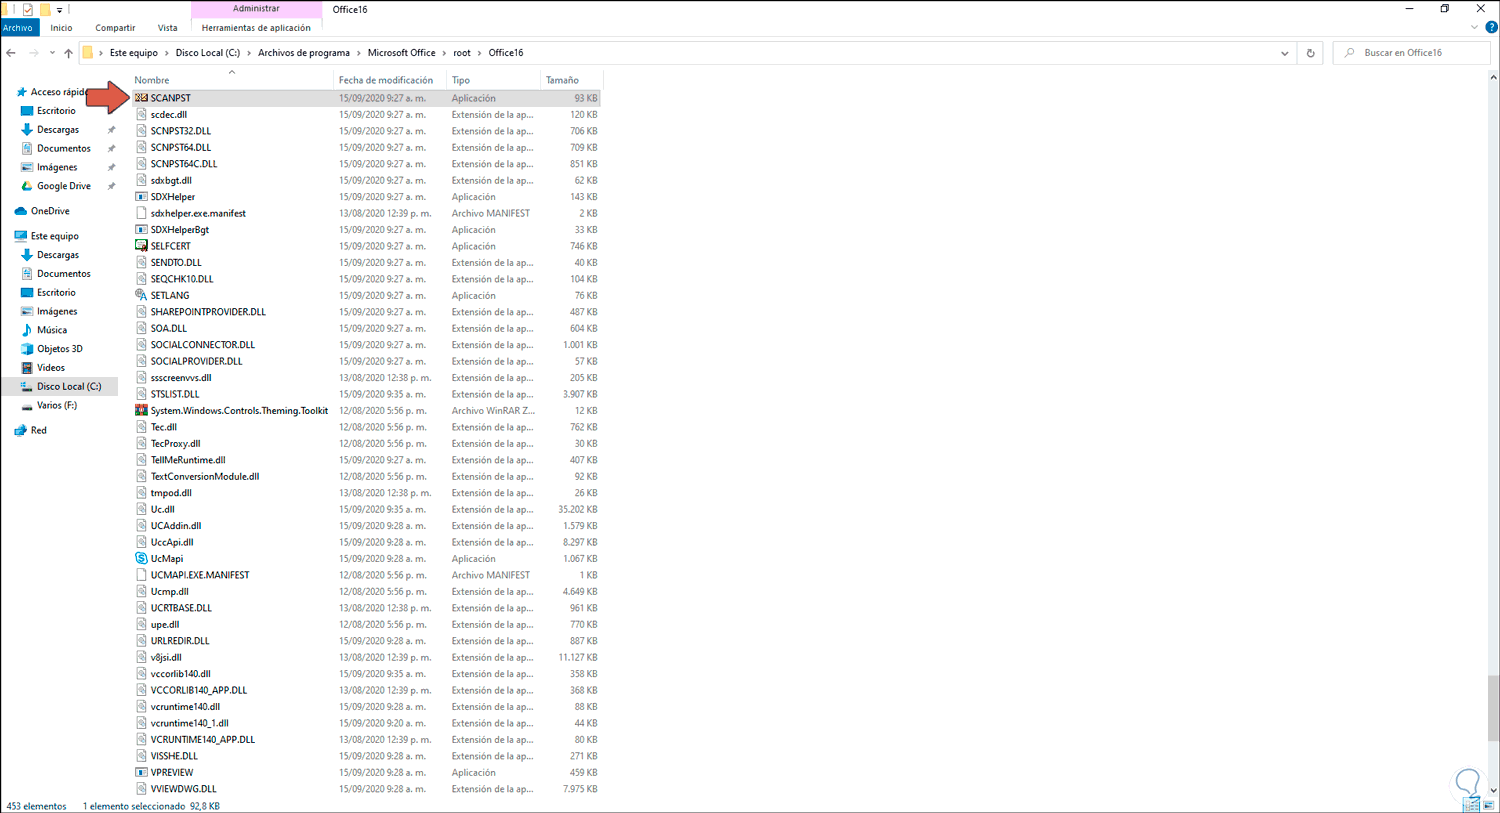This screenshot has width=1500, height=813.
Task: Click the Objetos 3D cube icon
Action: coord(27,349)
